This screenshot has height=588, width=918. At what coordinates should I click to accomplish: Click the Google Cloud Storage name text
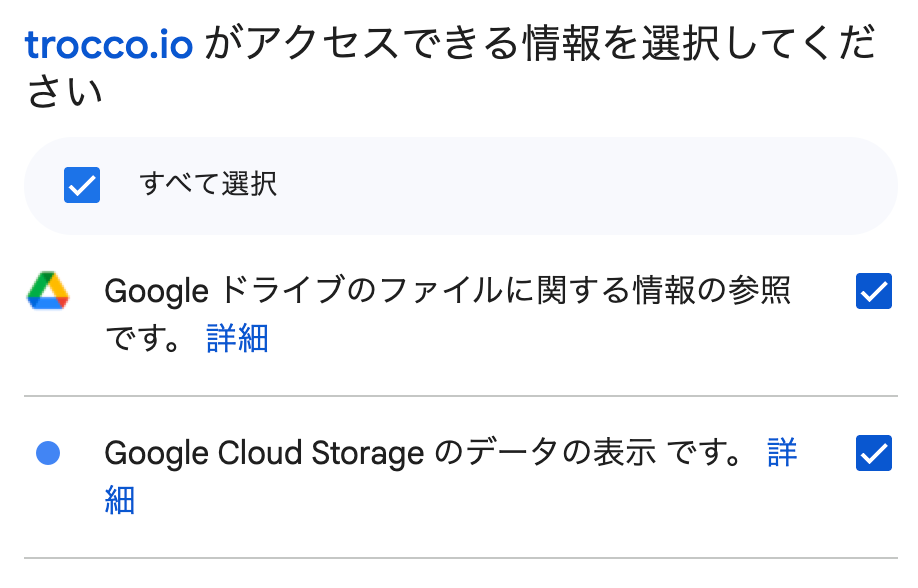point(264,454)
